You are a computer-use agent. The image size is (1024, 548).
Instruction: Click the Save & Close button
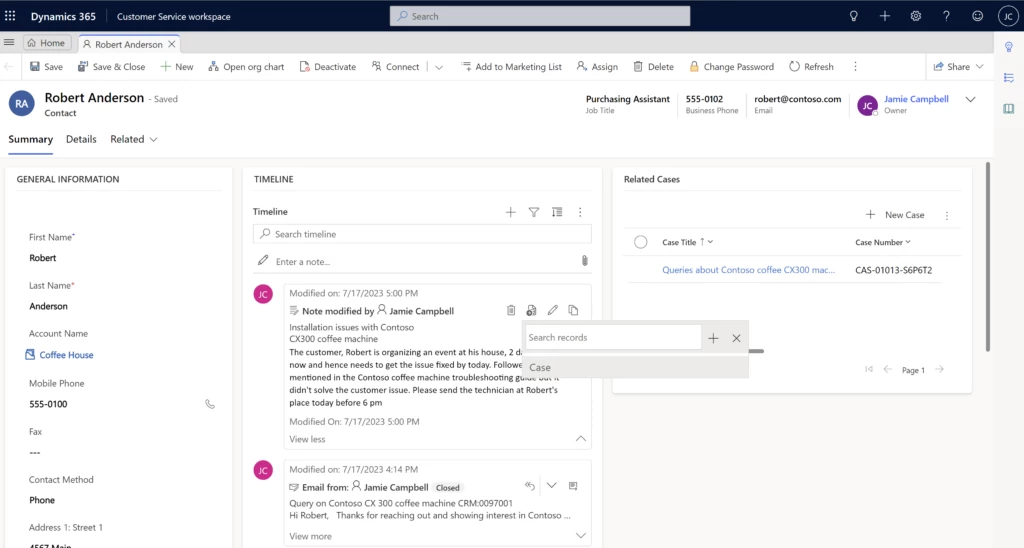111,67
